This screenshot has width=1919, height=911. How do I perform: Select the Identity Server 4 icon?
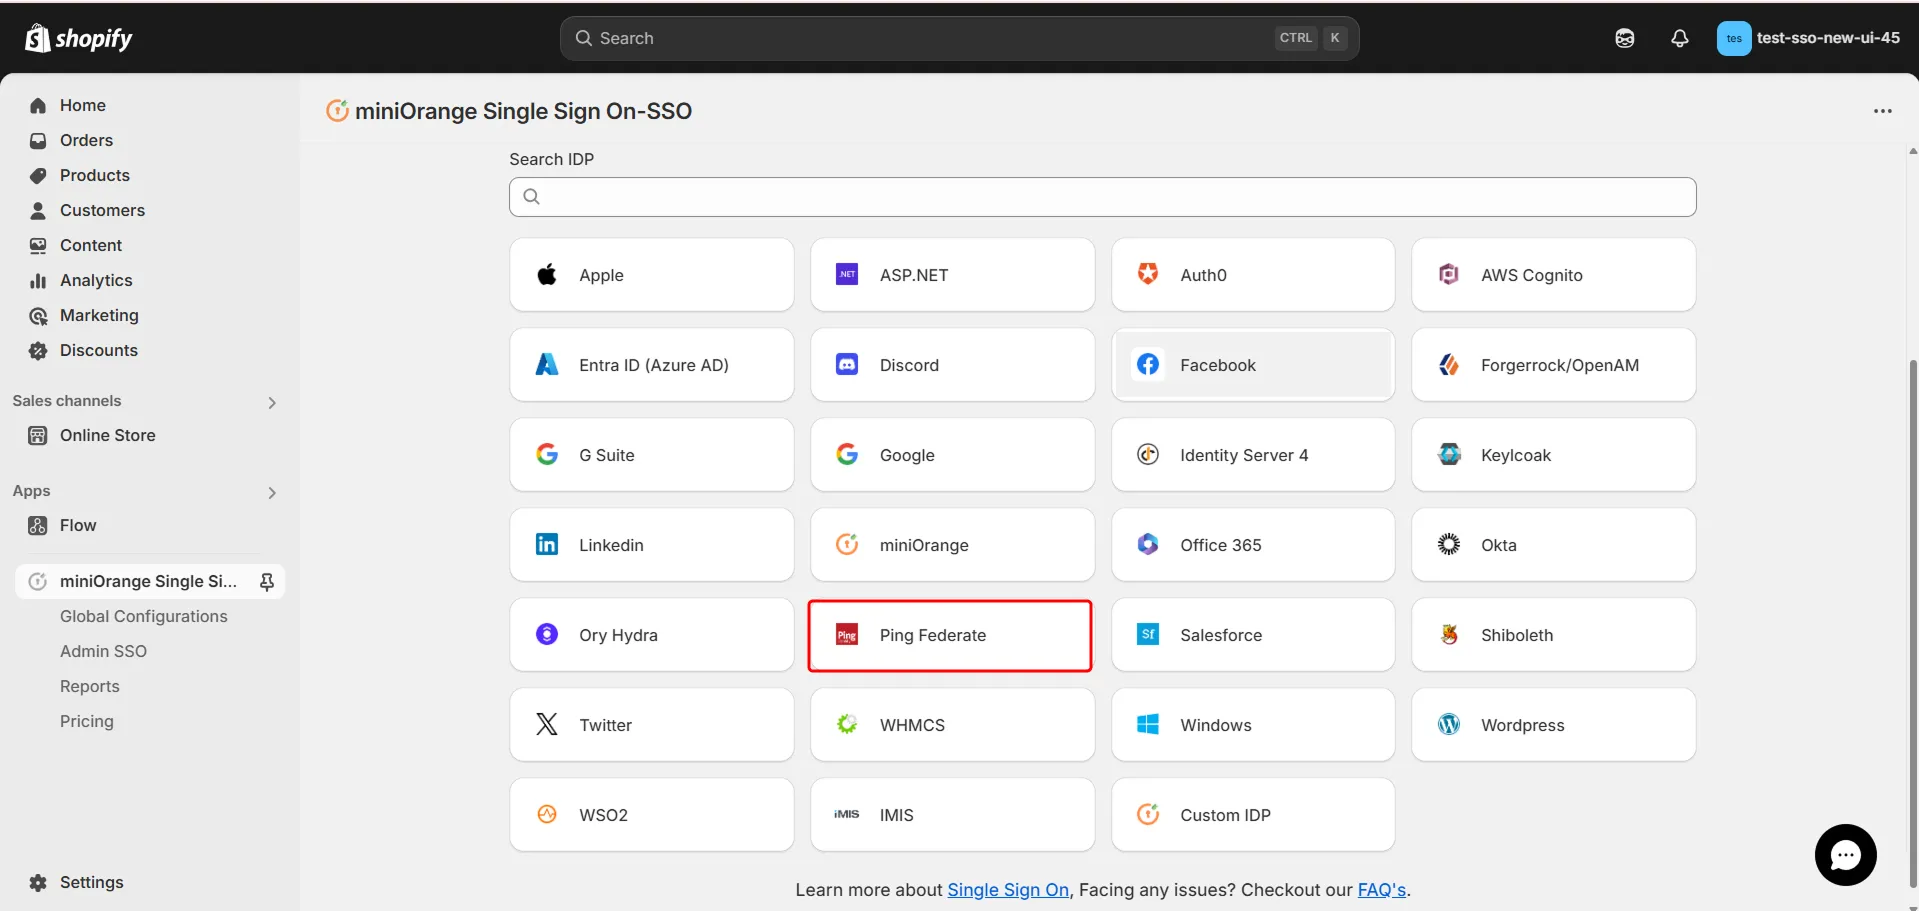pyautogui.click(x=1148, y=454)
